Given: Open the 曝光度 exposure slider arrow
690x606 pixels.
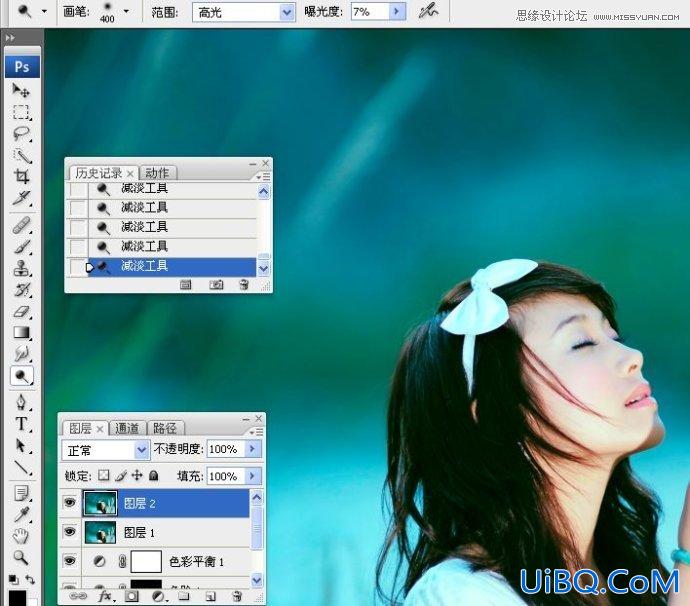Looking at the screenshot, I should coord(397,12).
